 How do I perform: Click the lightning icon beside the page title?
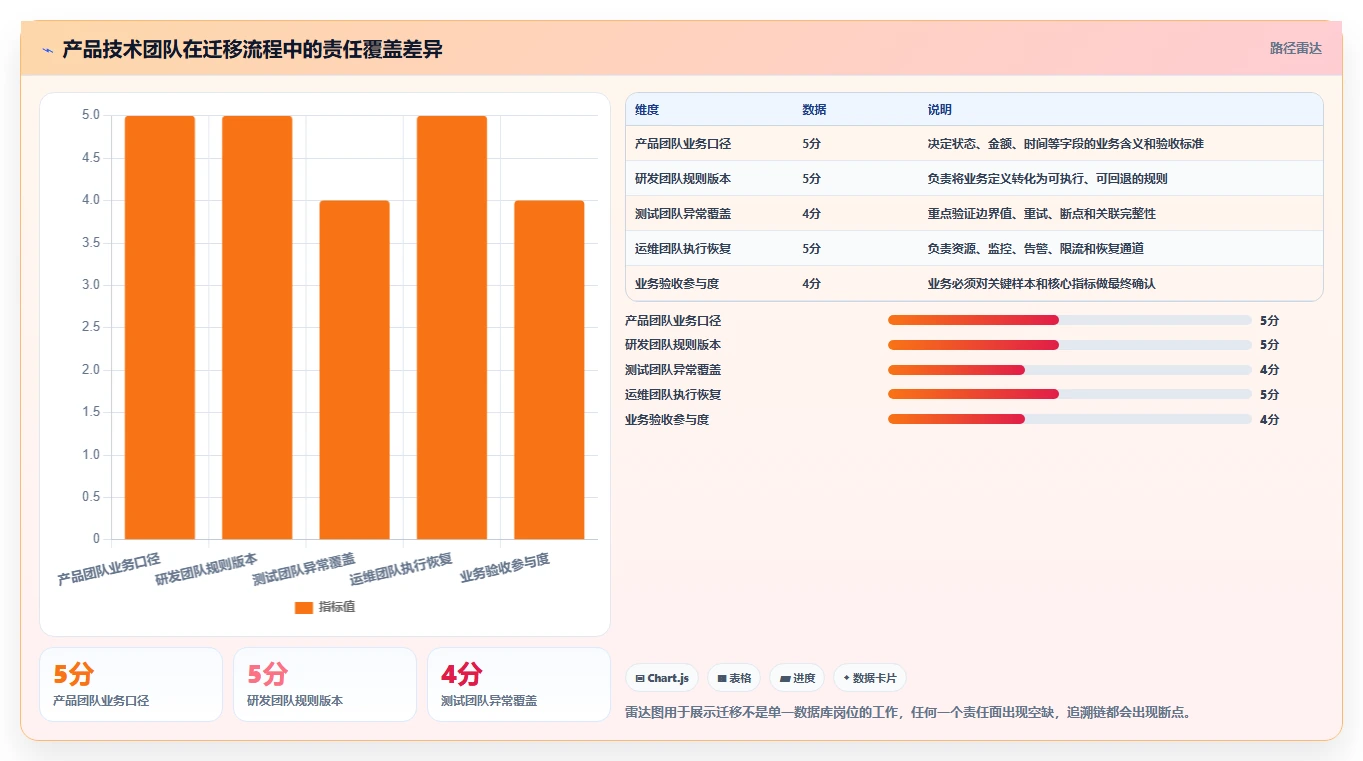coord(47,50)
